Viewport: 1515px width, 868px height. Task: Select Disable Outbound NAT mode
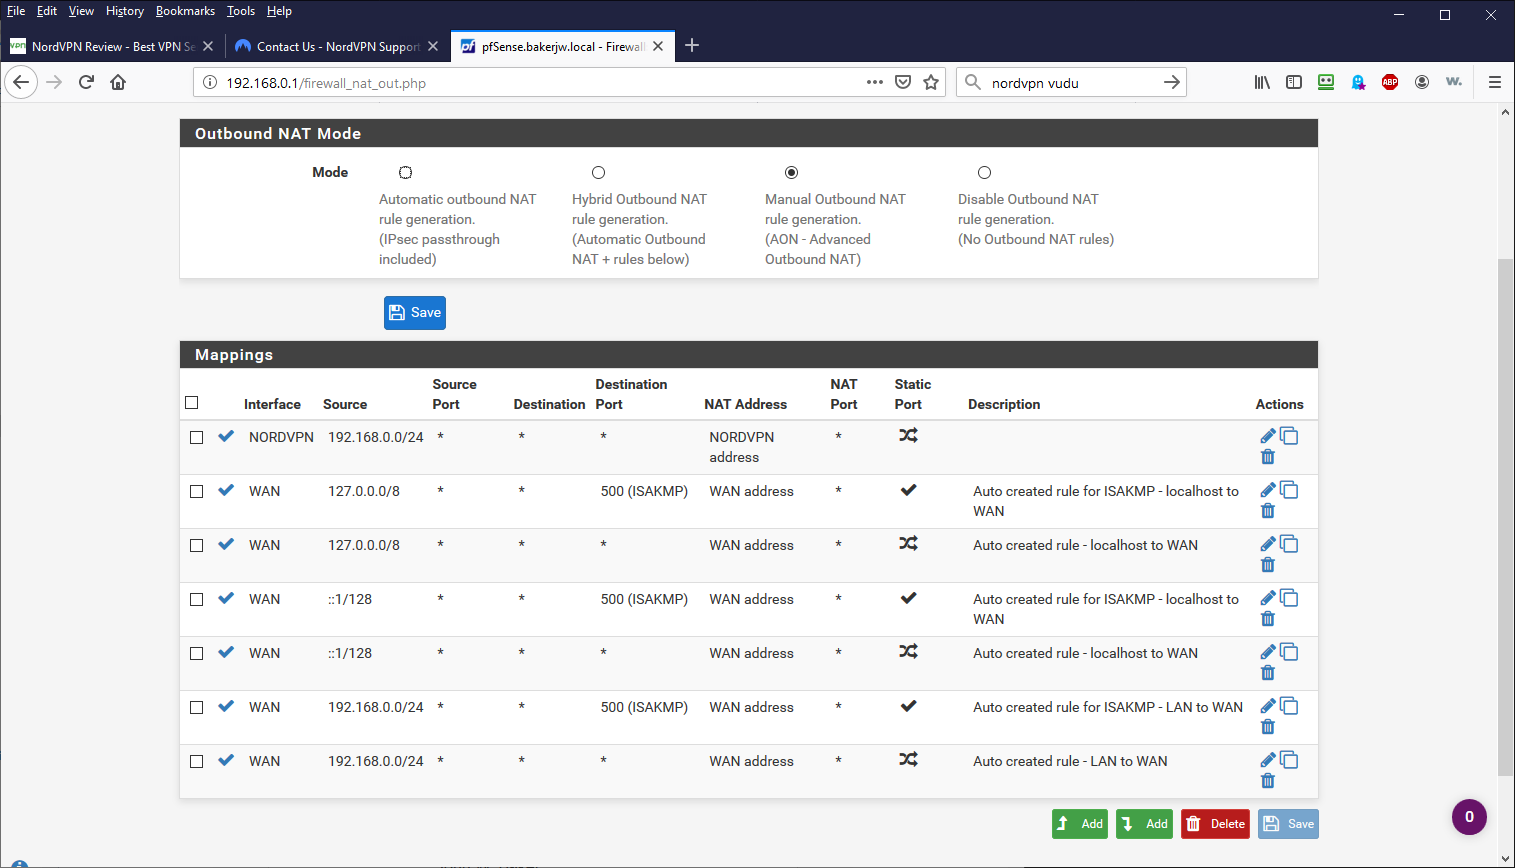[984, 173]
